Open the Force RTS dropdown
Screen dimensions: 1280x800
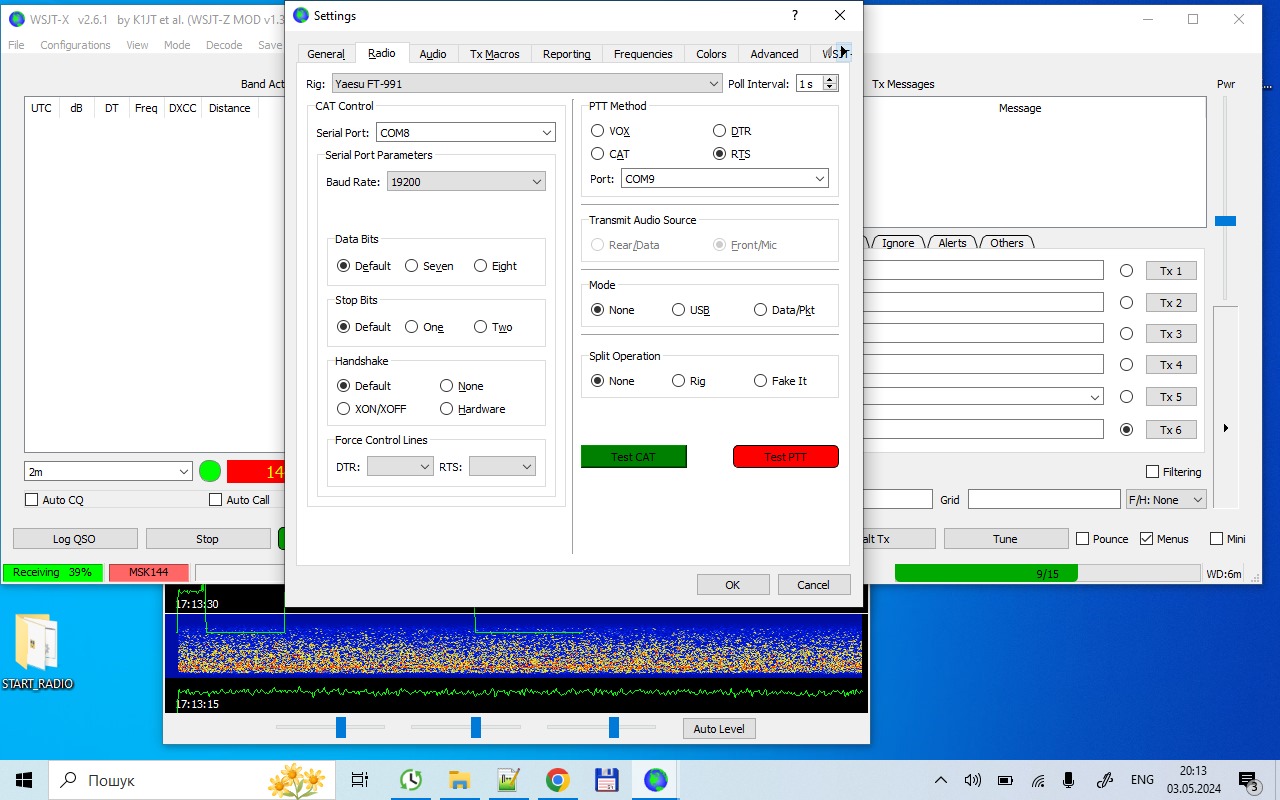tap(502, 466)
